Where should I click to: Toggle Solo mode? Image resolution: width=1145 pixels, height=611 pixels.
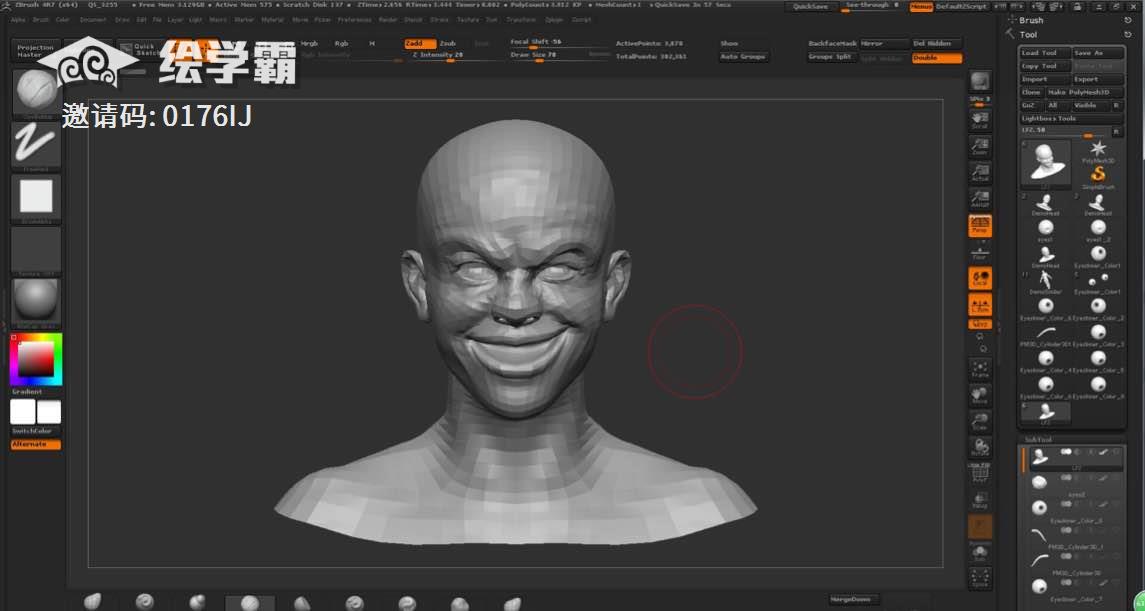pyautogui.click(x=979, y=553)
